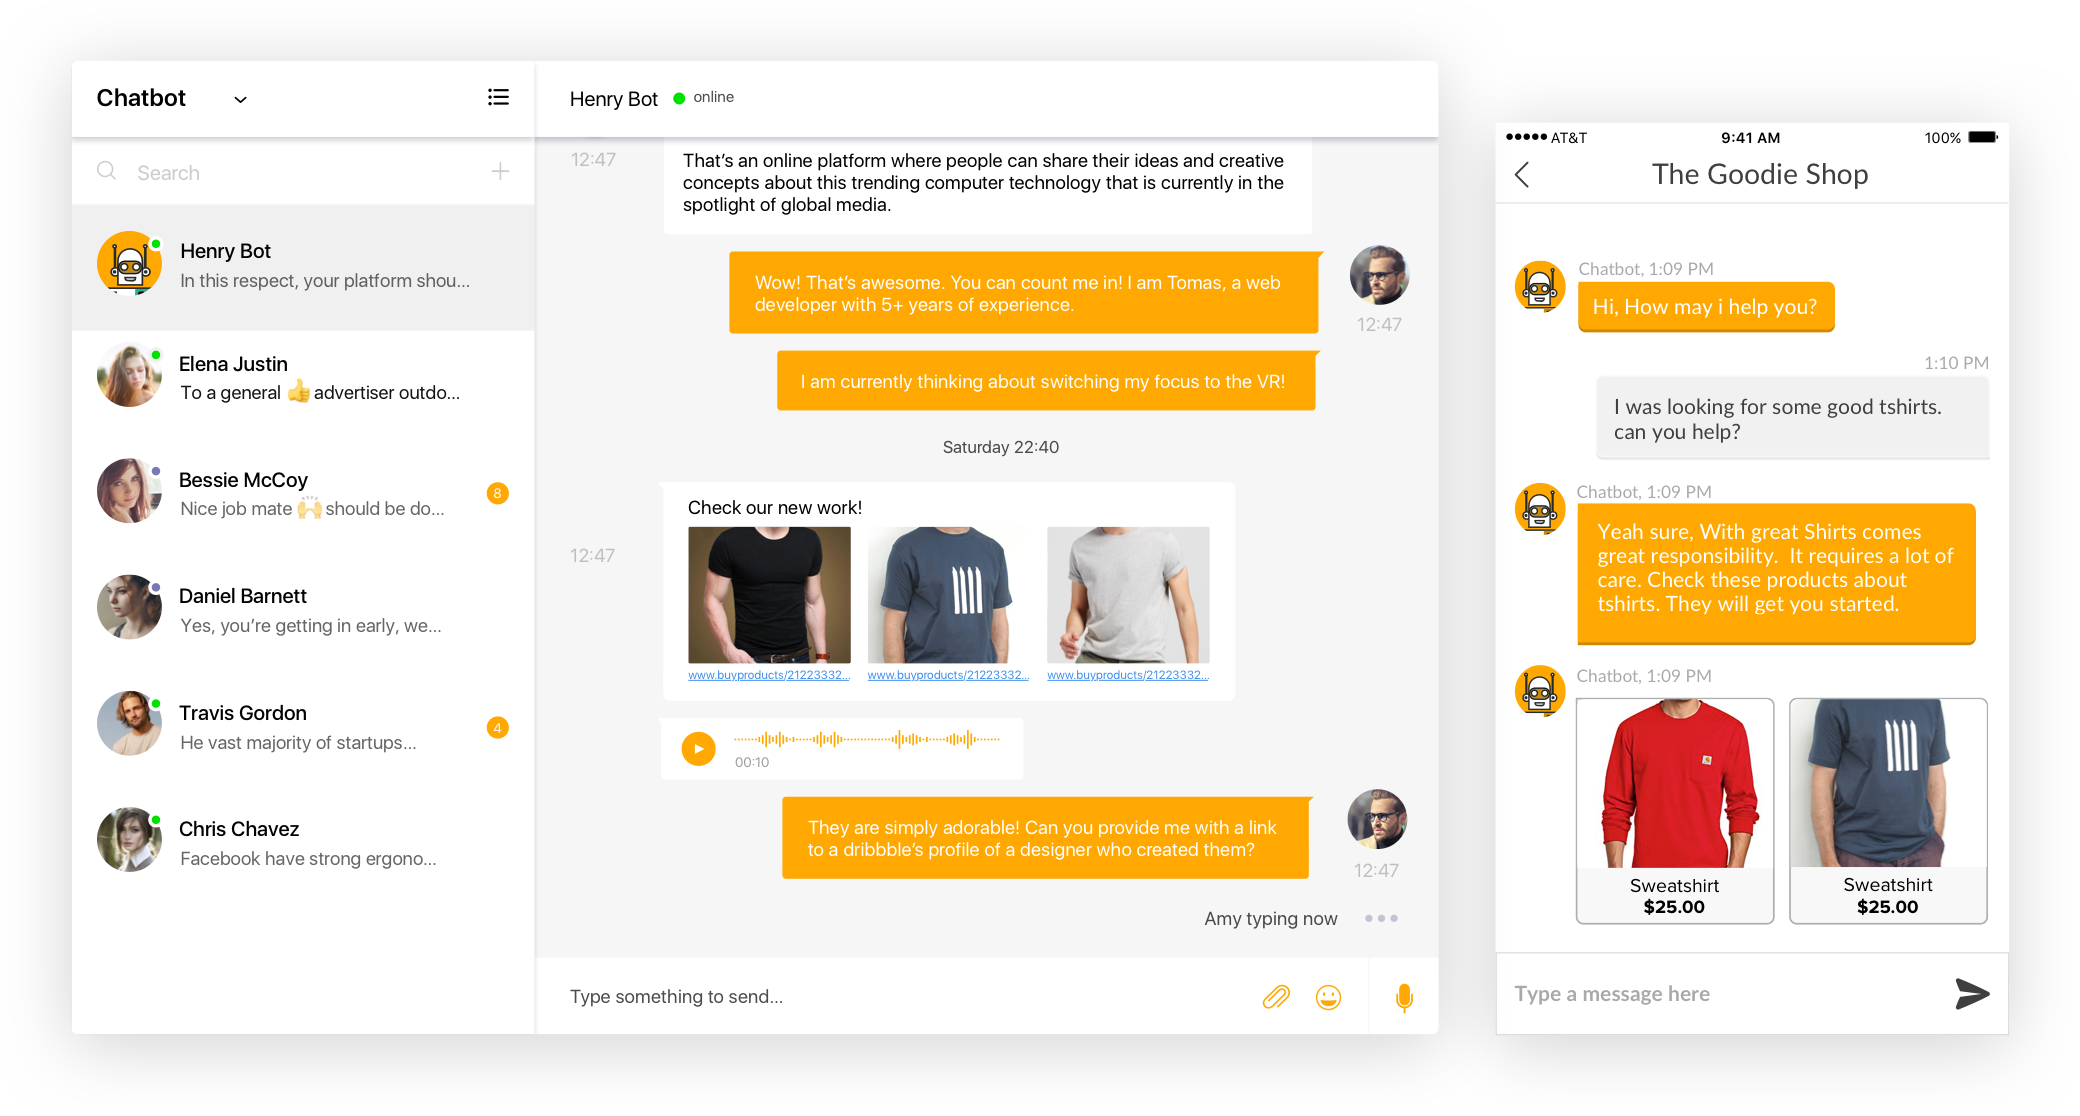Click the search magnifier icon

(107, 171)
